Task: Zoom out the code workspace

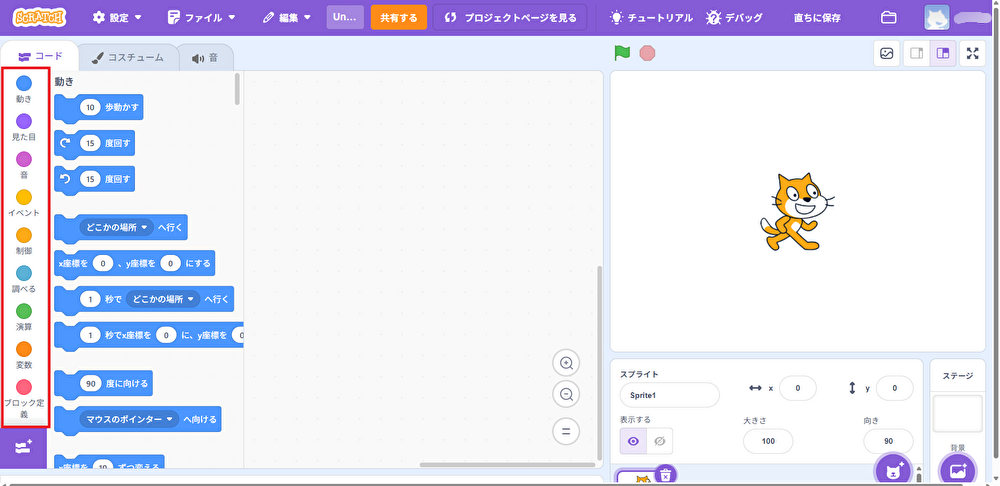Action: 566,394
